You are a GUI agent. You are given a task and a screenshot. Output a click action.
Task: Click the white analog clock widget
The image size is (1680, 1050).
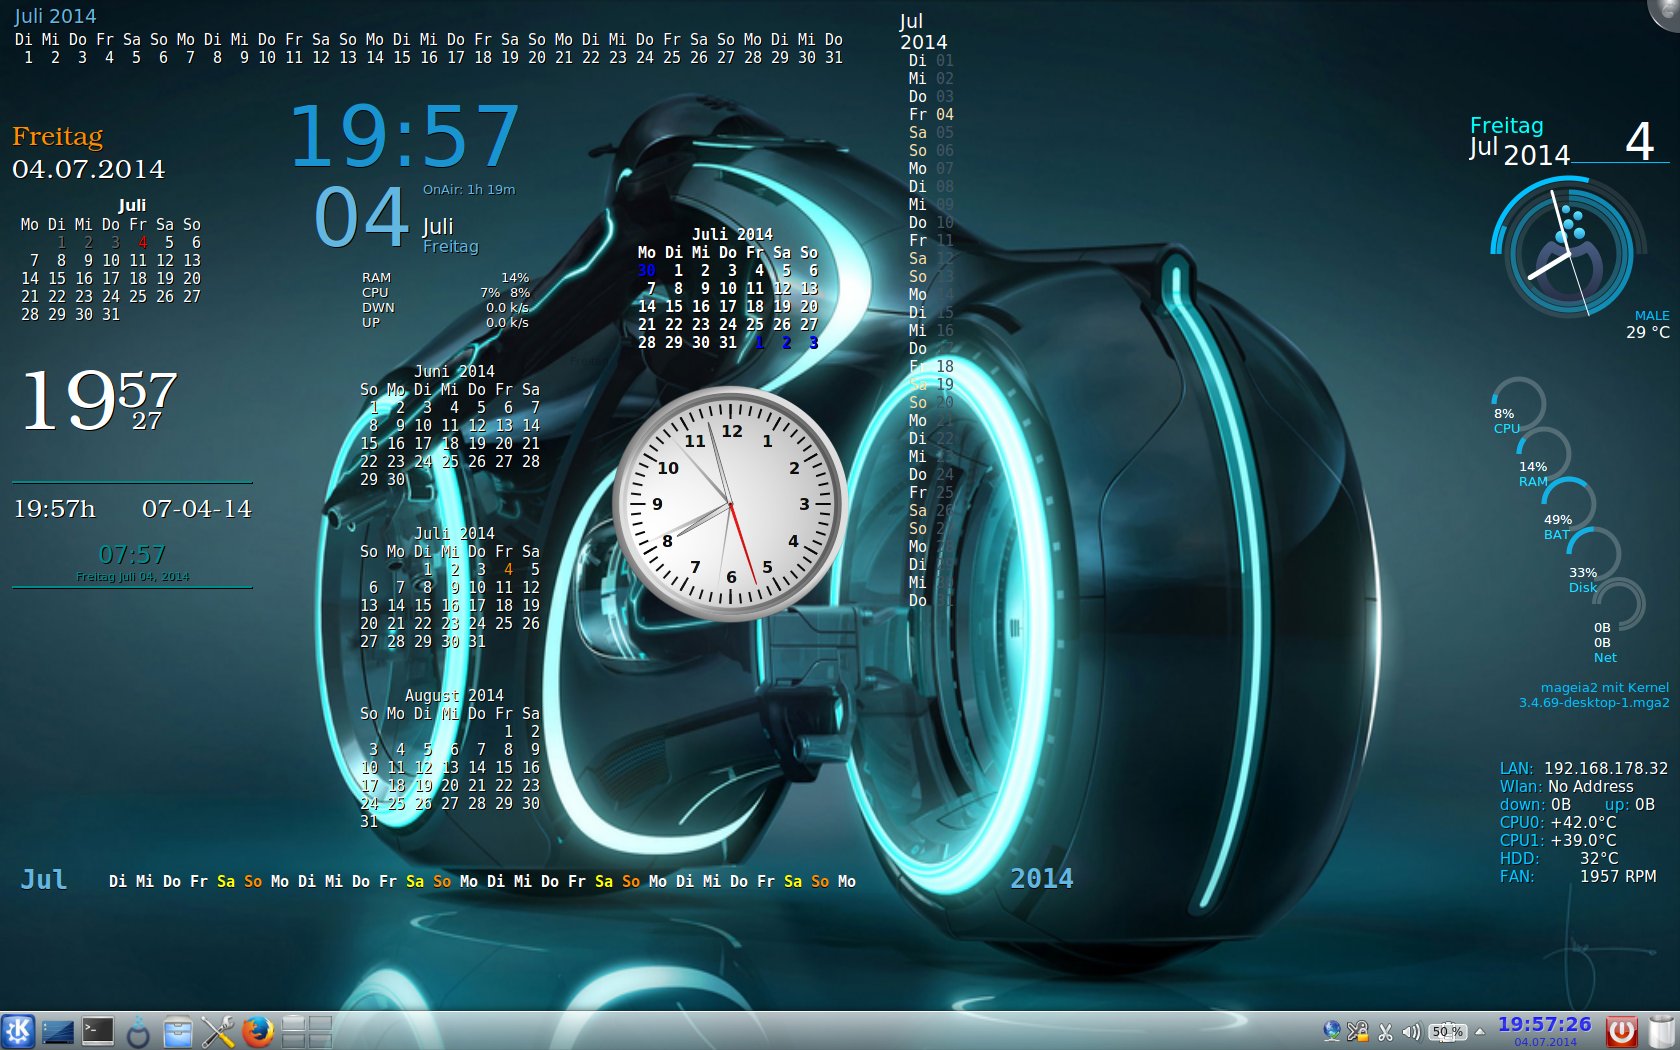730,504
